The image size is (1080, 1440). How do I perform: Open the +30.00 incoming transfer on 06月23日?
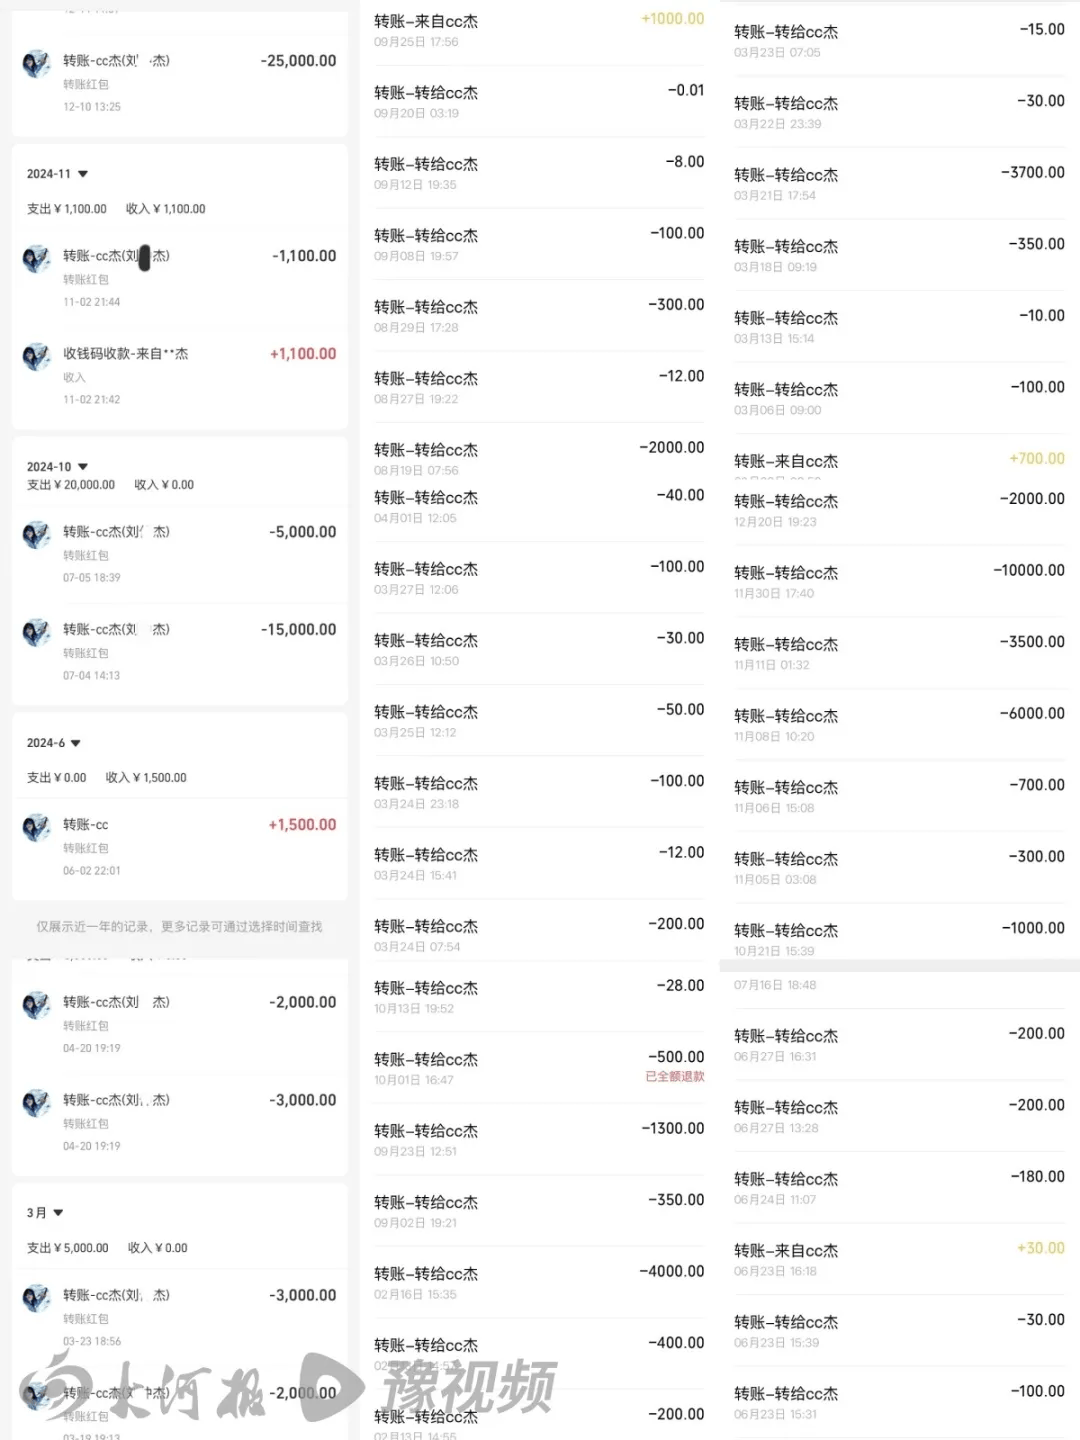pyautogui.click(x=899, y=1260)
